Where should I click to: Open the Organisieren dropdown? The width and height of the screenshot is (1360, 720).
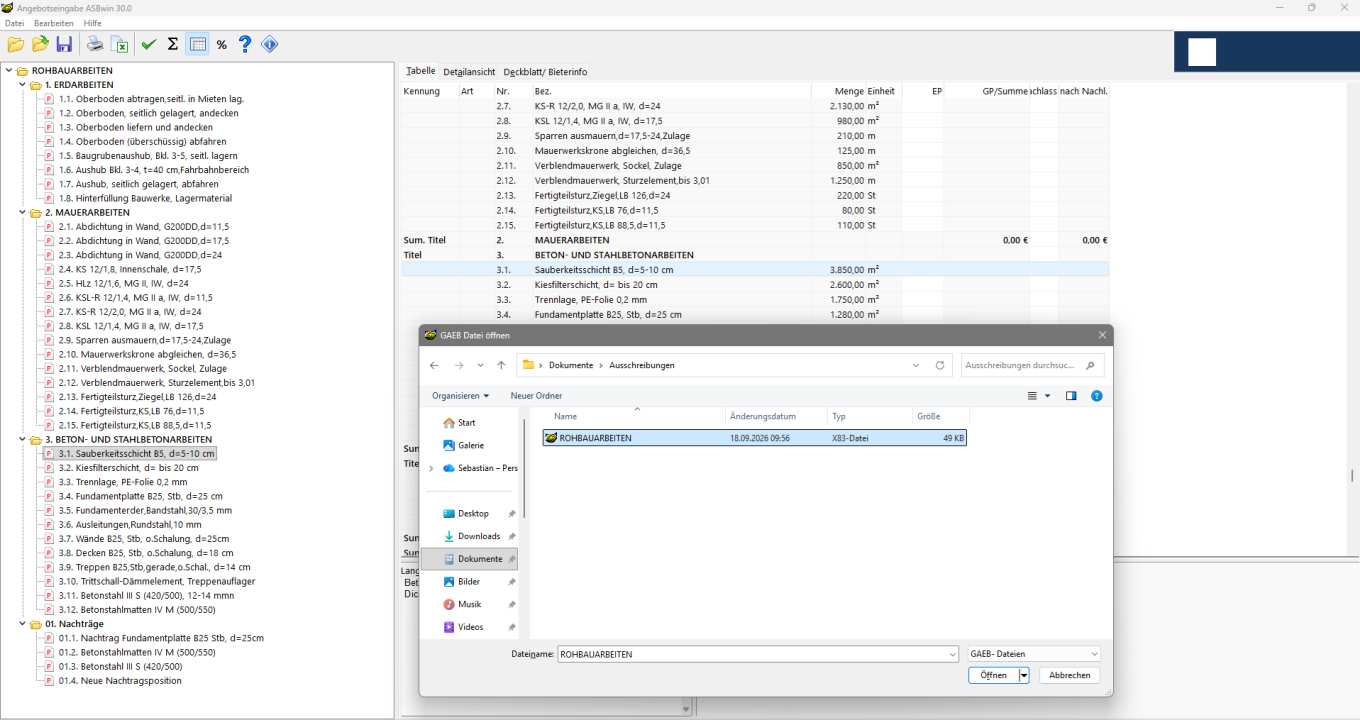click(461, 396)
